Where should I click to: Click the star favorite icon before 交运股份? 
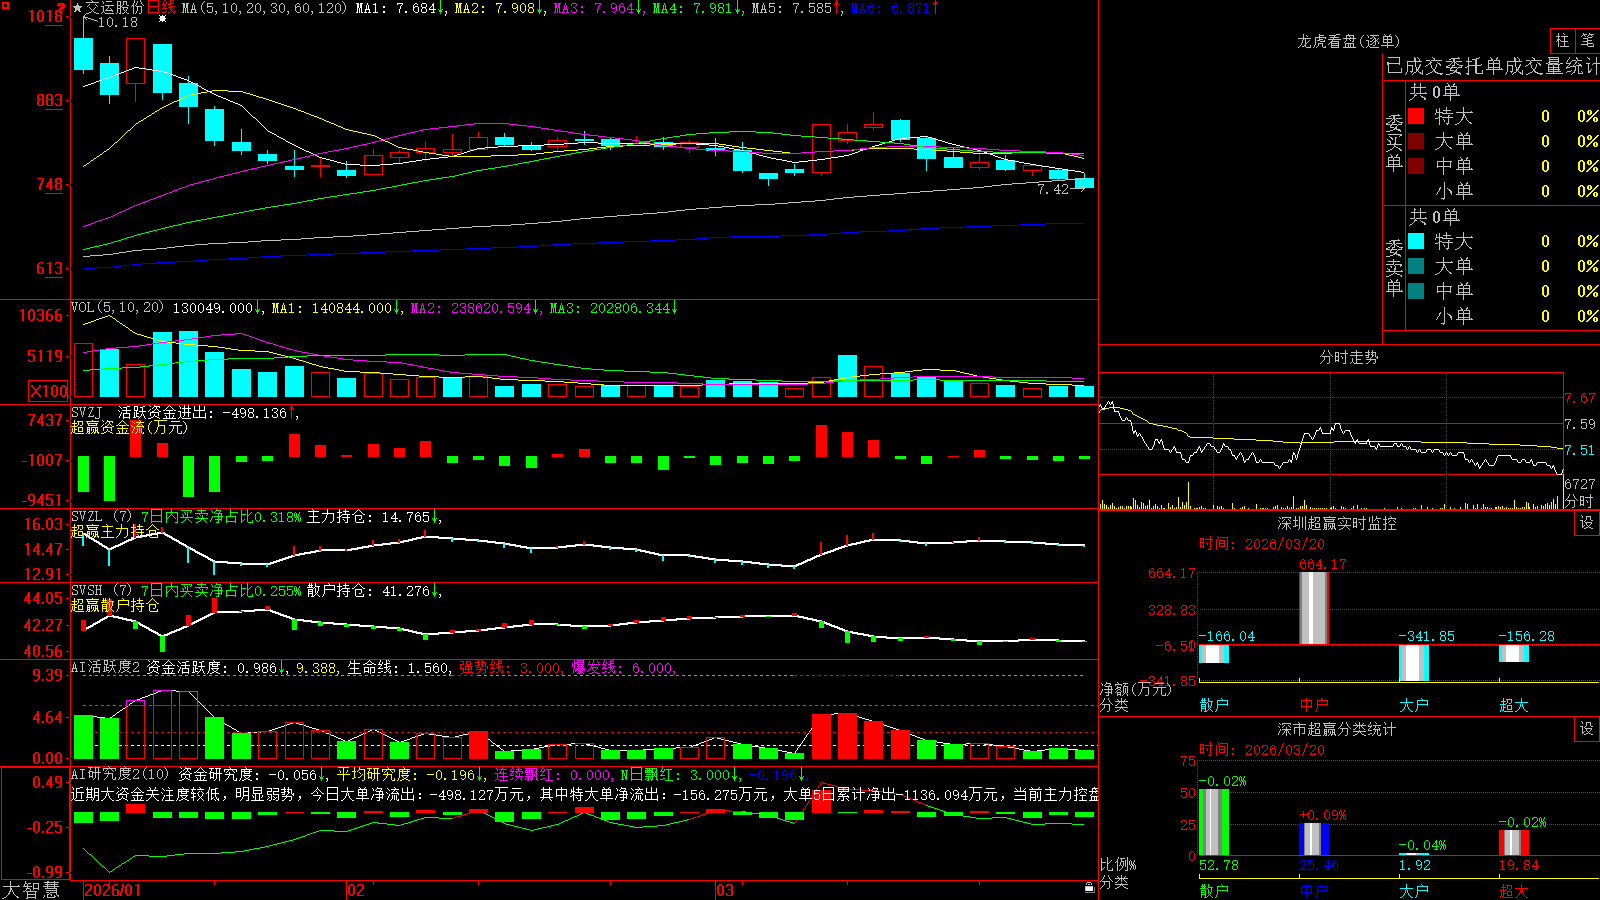[x=78, y=8]
